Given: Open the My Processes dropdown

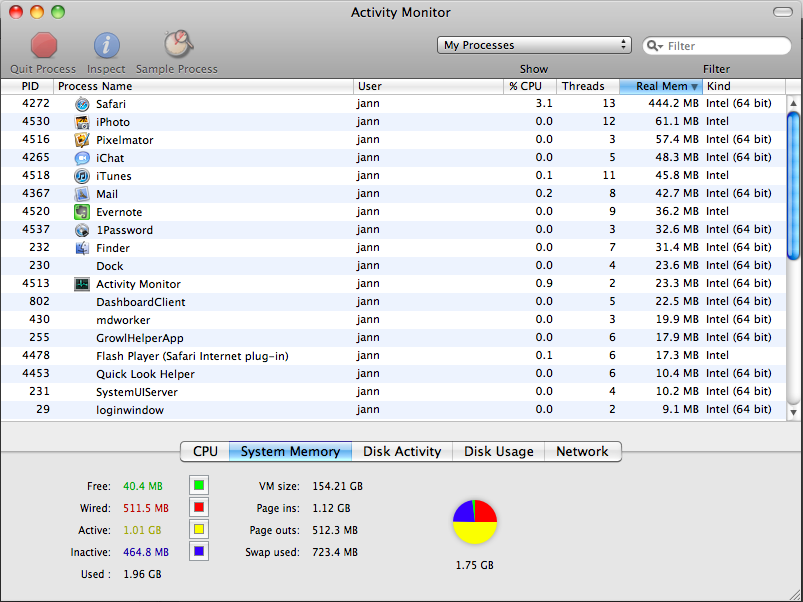Looking at the screenshot, I should pyautogui.click(x=534, y=45).
